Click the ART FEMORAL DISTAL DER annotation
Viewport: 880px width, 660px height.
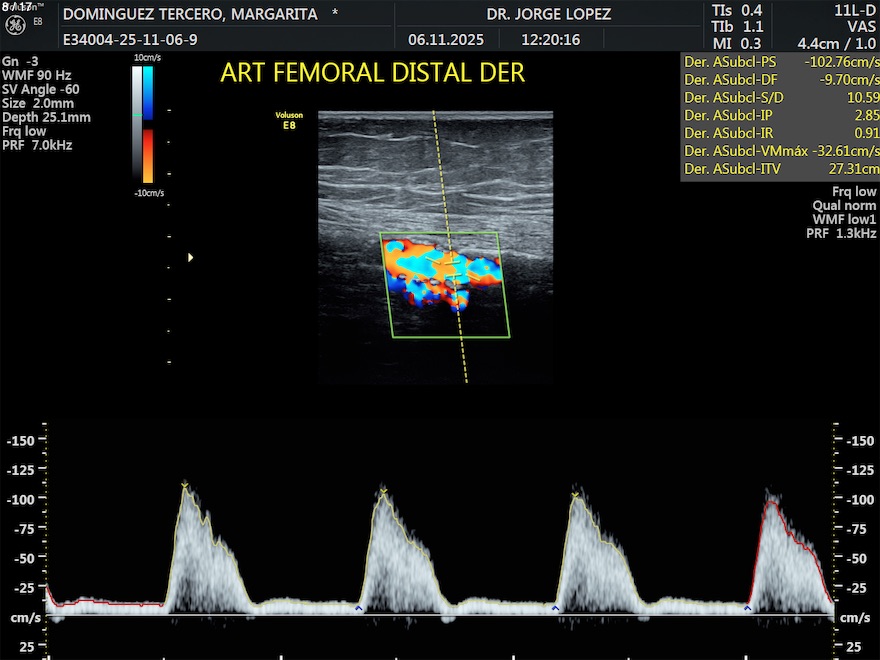coord(372,74)
